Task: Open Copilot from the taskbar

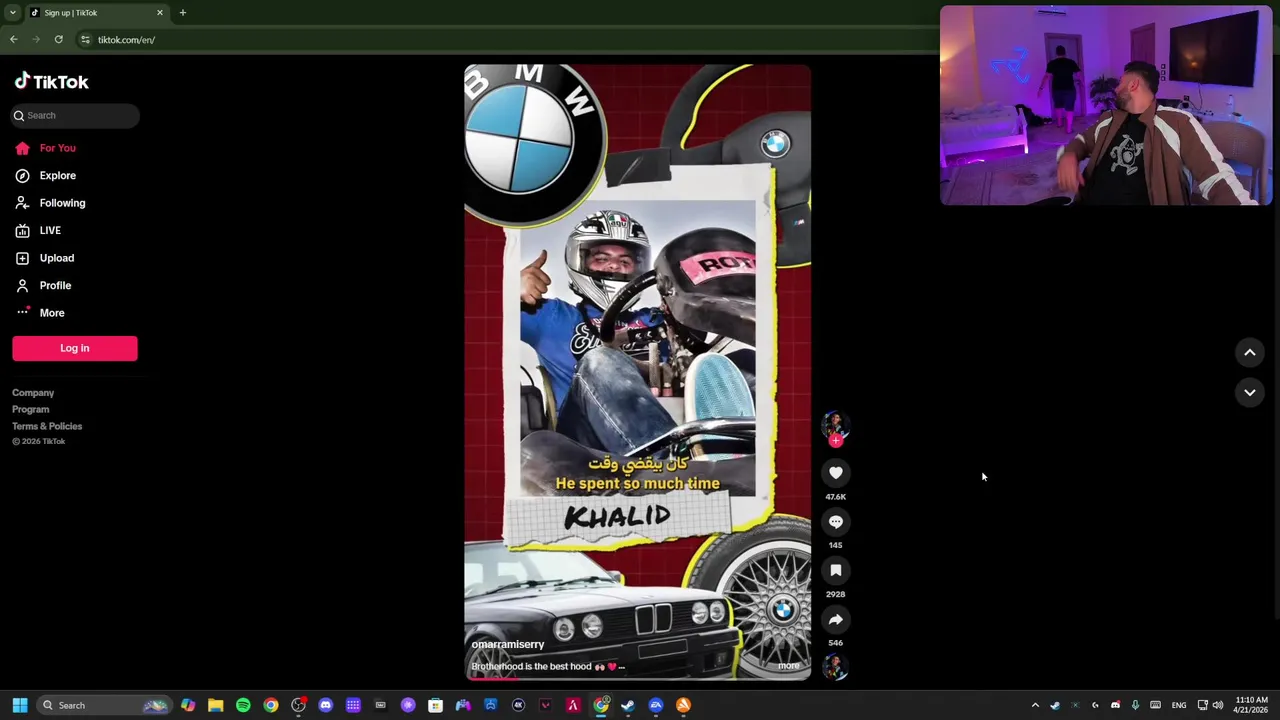Action: click(x=188, y=706)
